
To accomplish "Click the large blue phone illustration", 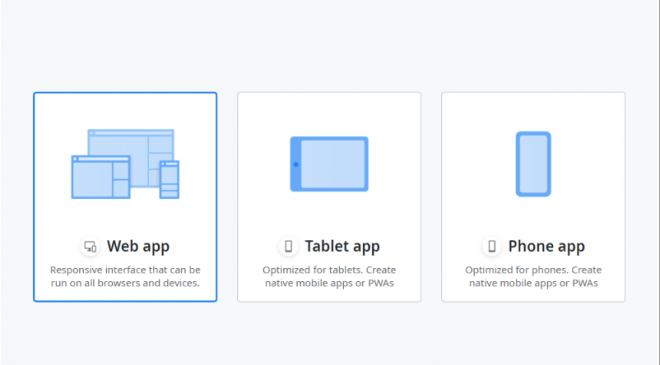I will point(533,164).
